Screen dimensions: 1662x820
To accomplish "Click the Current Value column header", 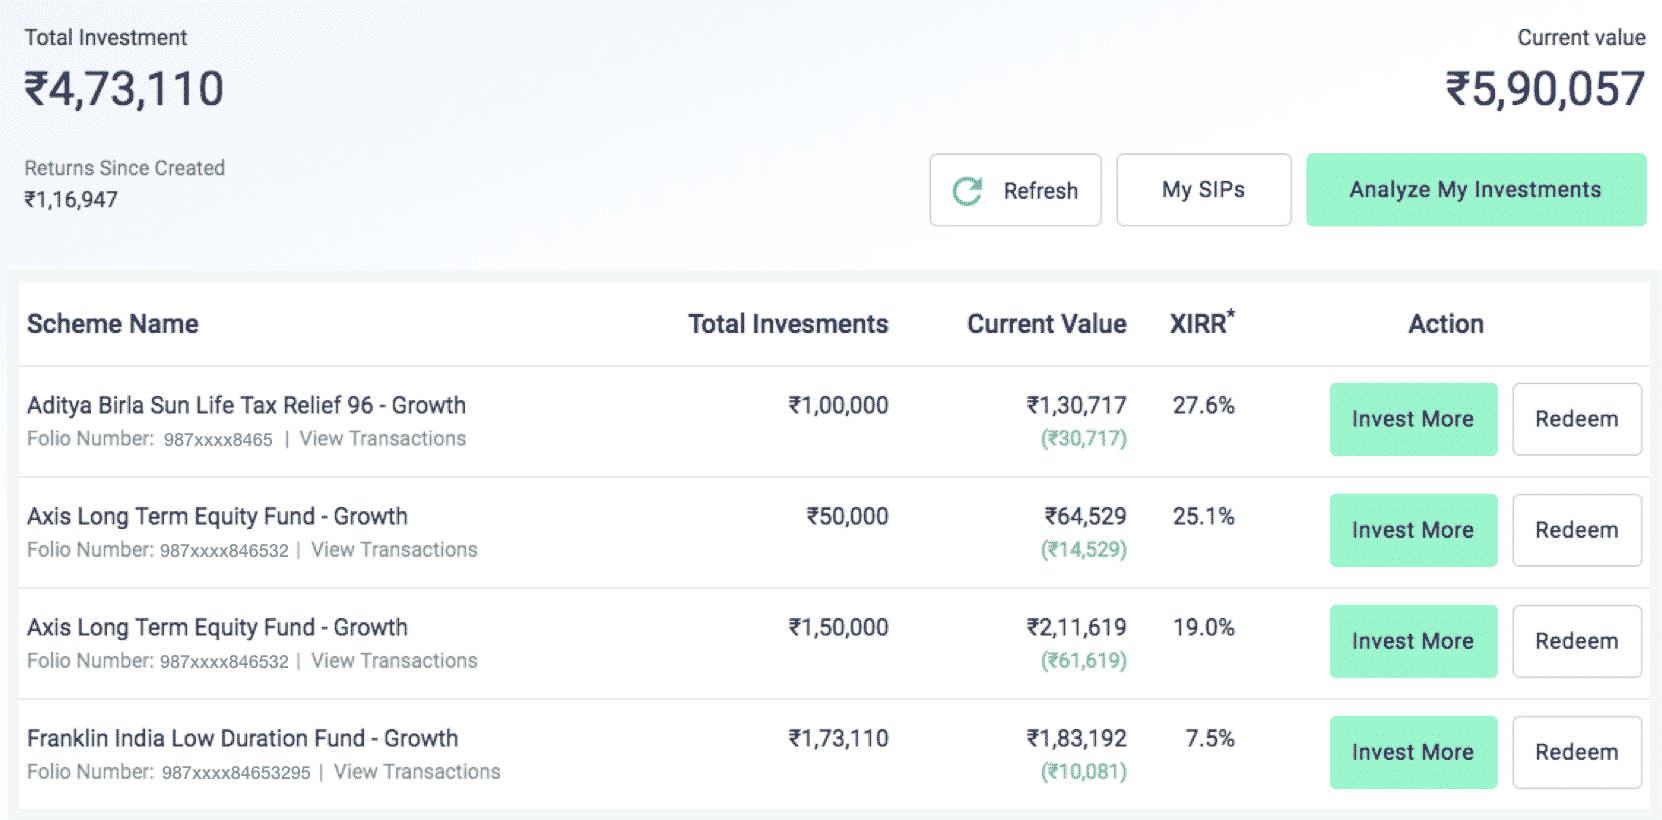I will [x=1046, y=324].
